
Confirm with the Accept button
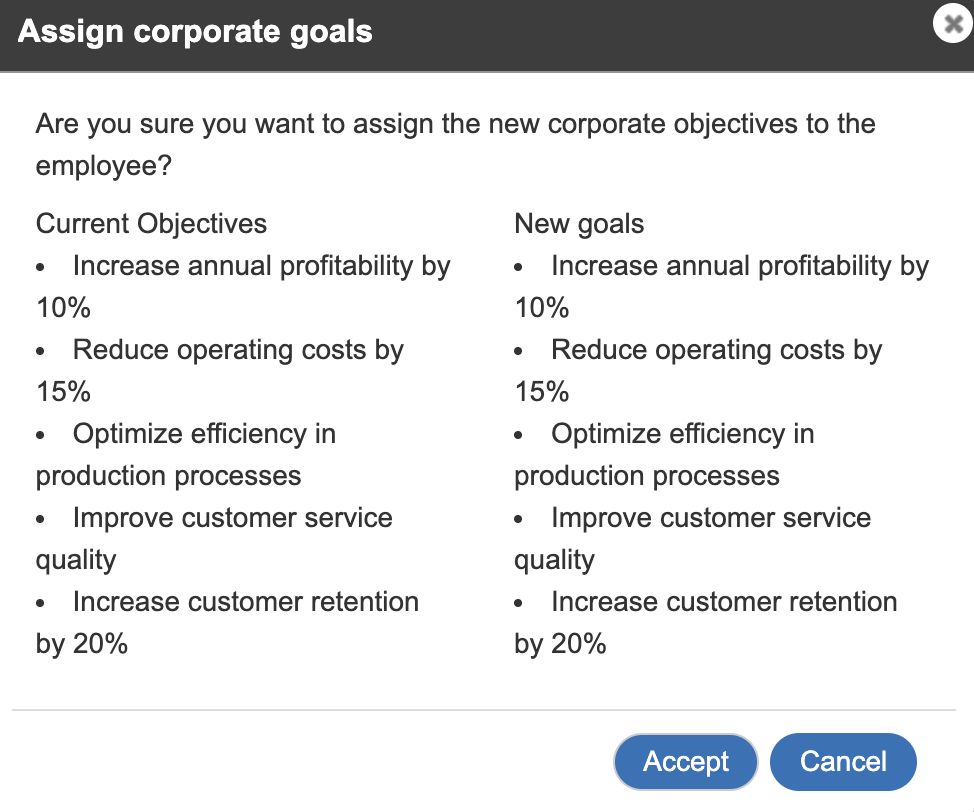click(685, 762)
